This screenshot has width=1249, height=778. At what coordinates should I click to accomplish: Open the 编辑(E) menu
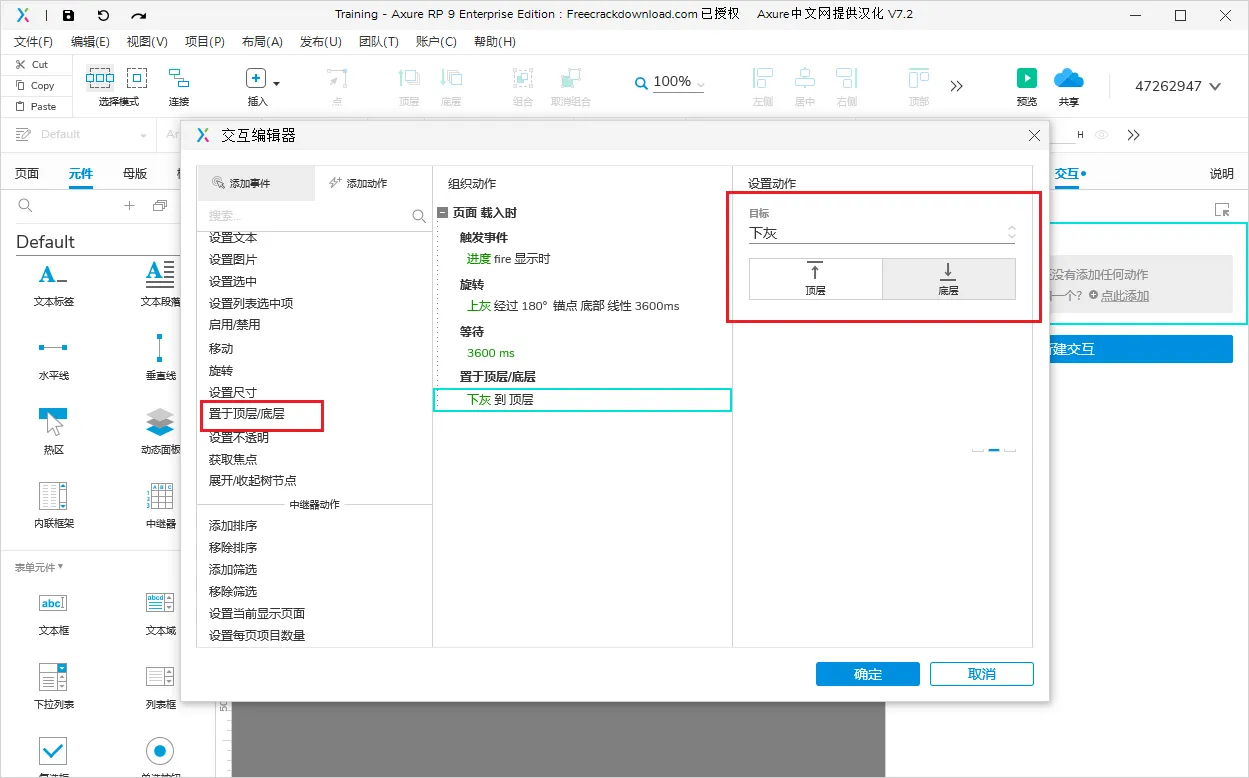[x=91, y=42]
